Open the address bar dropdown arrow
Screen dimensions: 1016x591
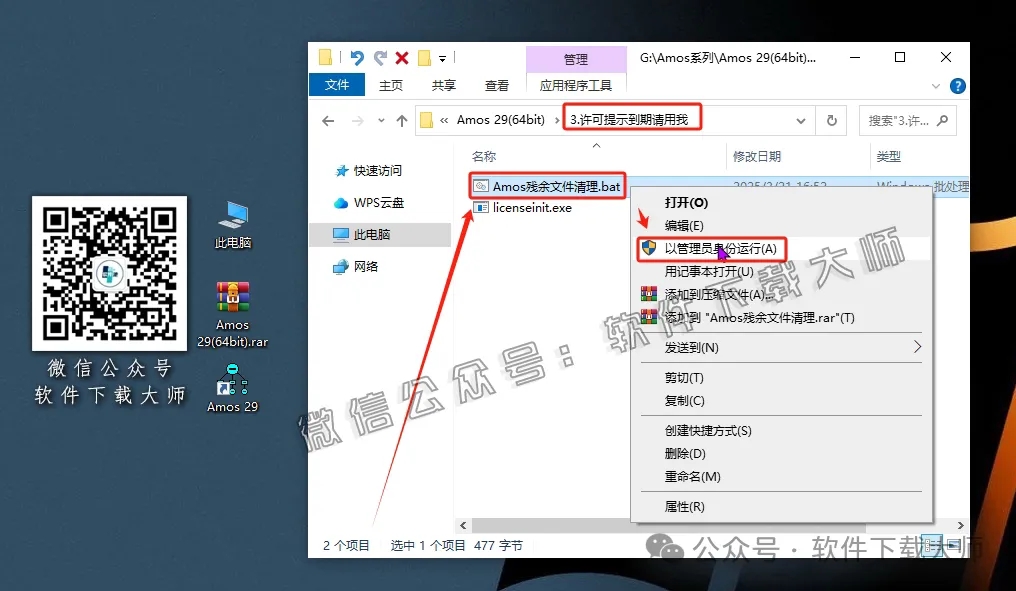click(x=803, y=118)
